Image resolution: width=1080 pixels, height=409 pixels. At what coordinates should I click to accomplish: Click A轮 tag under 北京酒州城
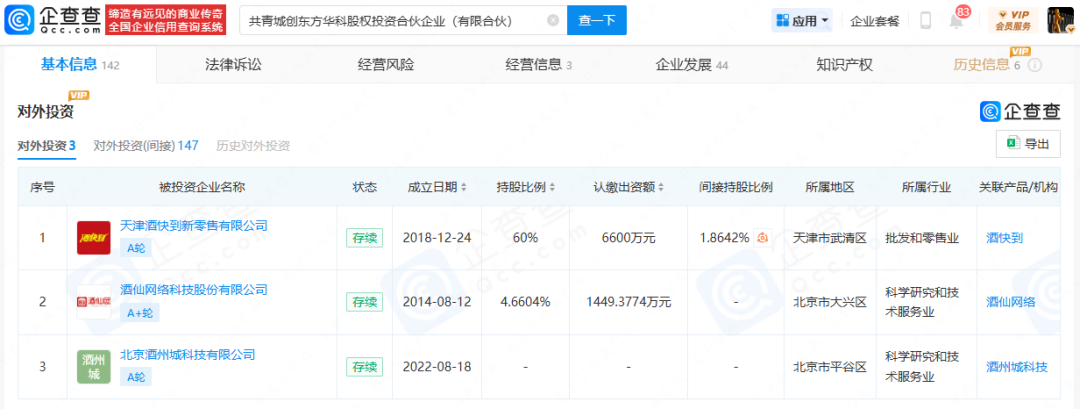[136, 377]
